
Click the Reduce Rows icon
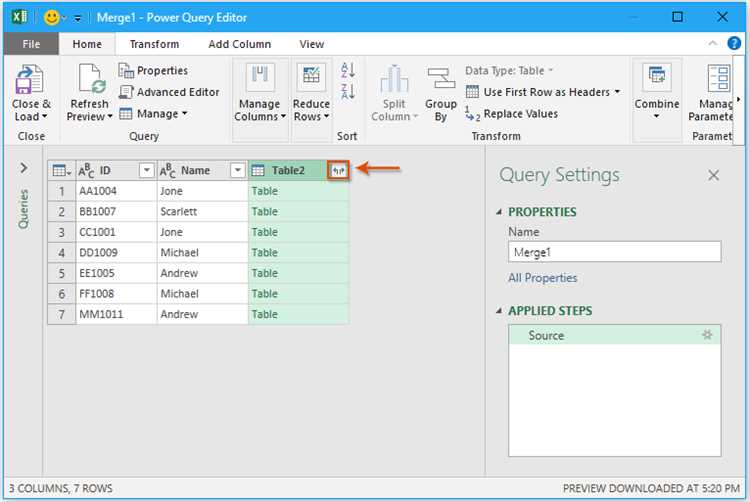311,77
